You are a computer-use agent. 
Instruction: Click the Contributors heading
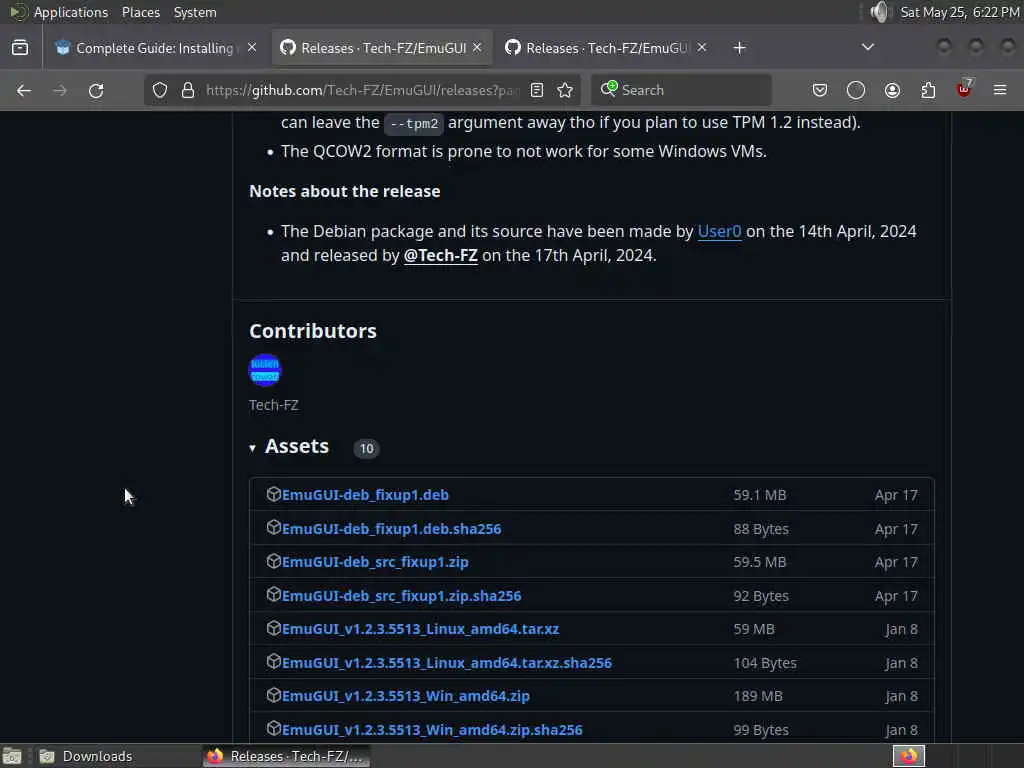313,331
